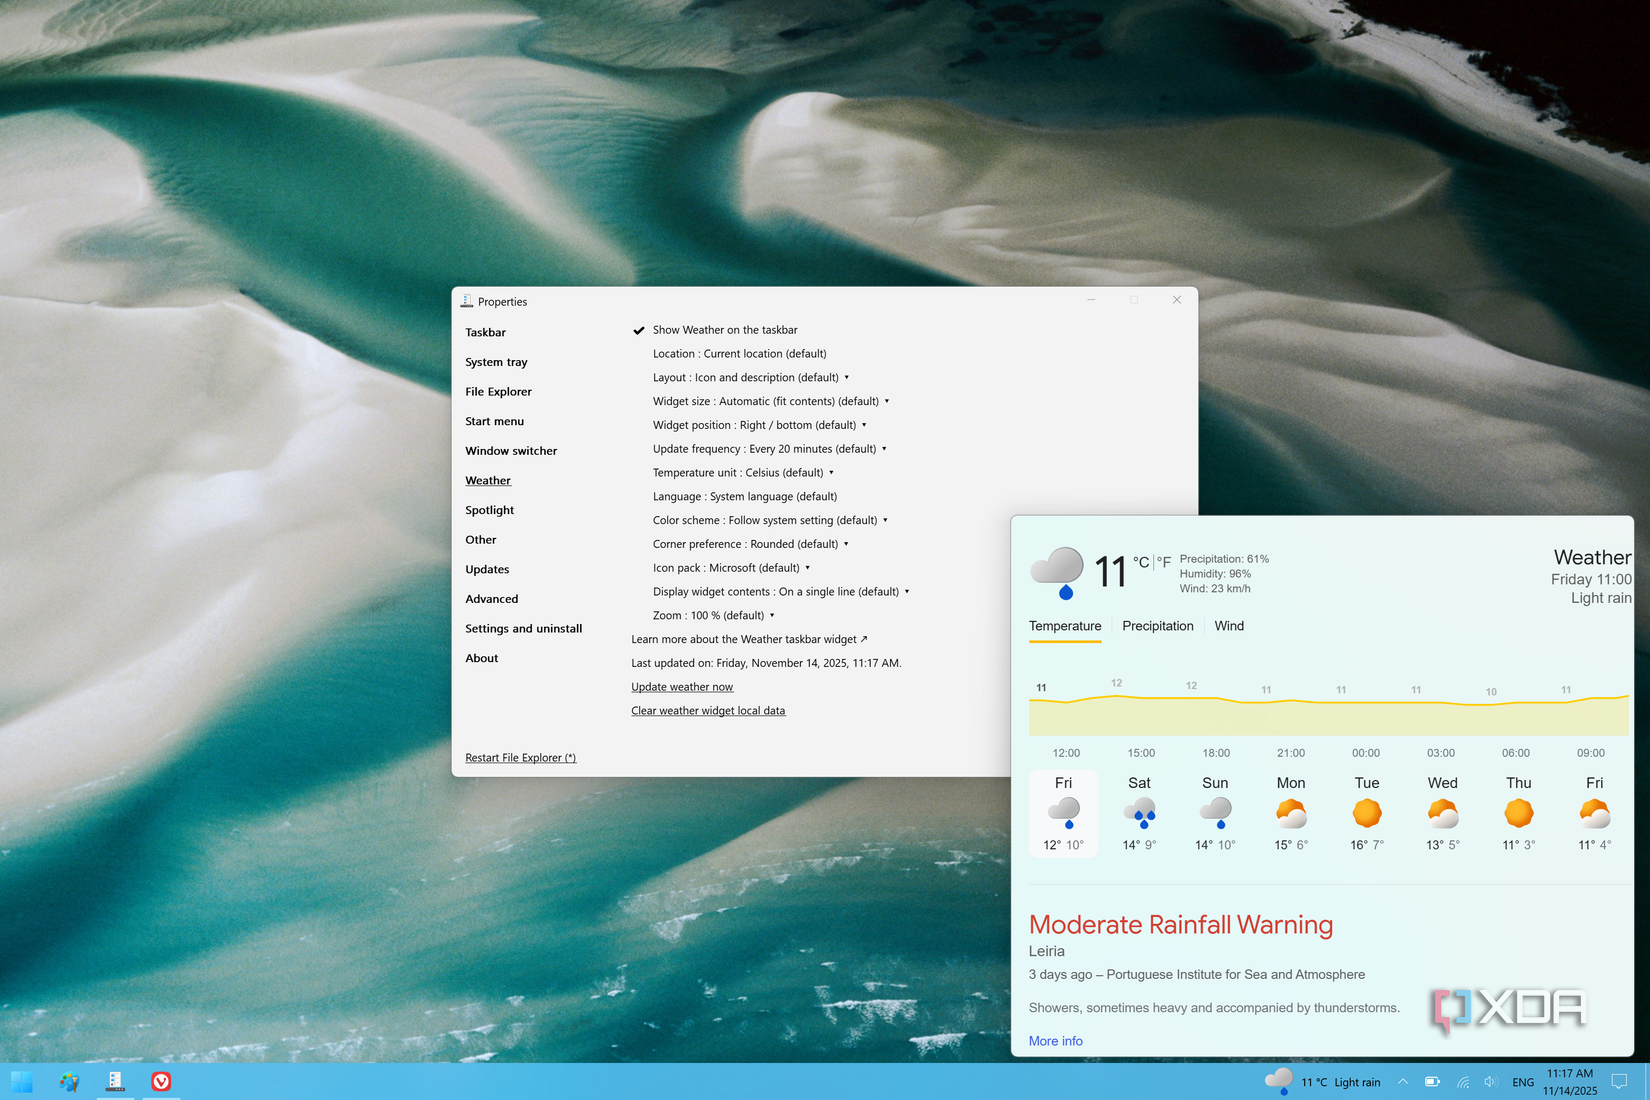The height and width of the screenshot is (1100, 1650).
Task: Select System tray in the Properties sidebar
Action: (x=496, y=362)
